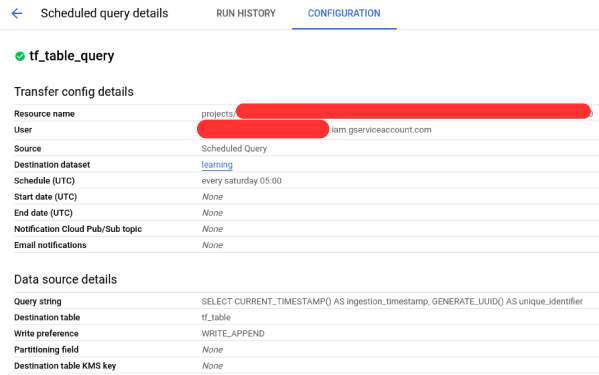
Task: Click the Source label
Action: (x=28, y=149)
